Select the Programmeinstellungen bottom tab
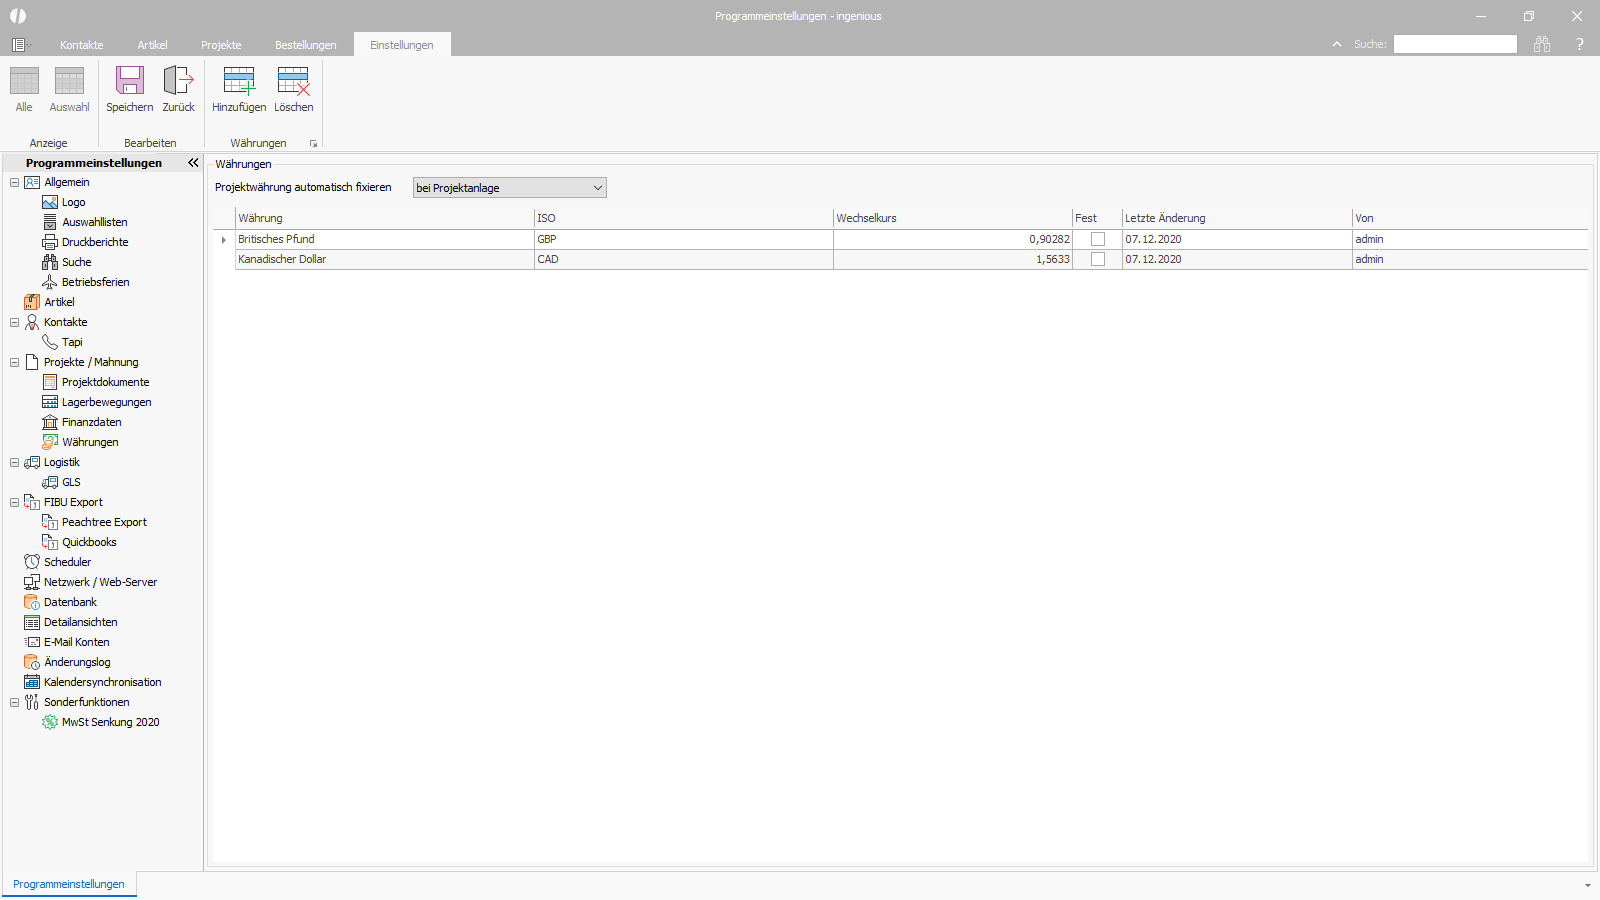The image size is (1600, 900). pos(69,884)
